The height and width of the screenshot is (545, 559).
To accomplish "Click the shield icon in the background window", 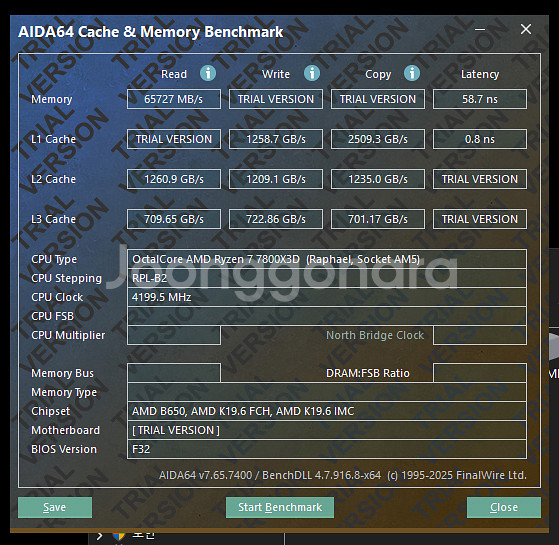I will tap(119, 536).
